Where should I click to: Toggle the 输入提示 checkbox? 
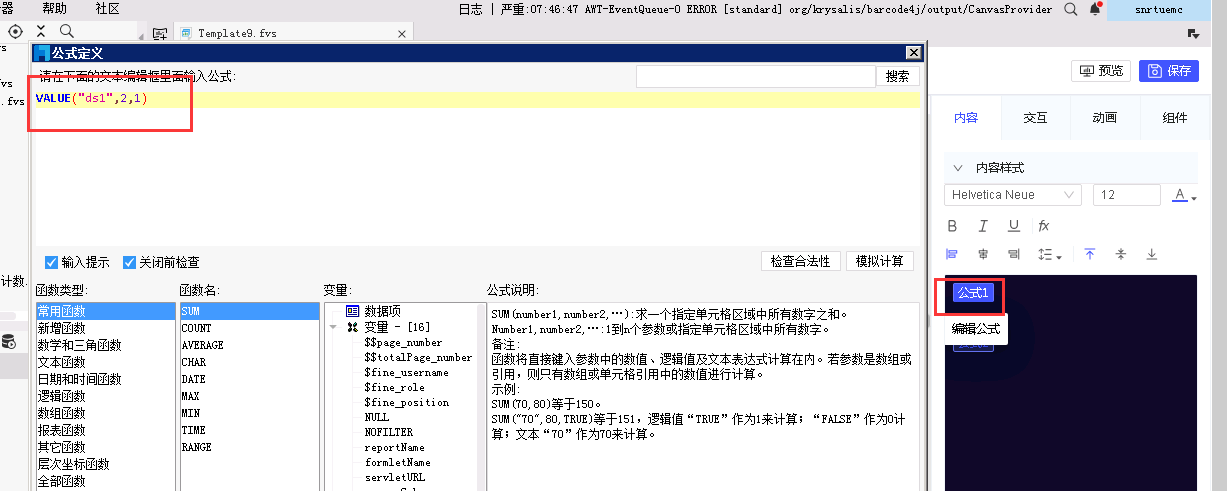(x=51, y=262)
